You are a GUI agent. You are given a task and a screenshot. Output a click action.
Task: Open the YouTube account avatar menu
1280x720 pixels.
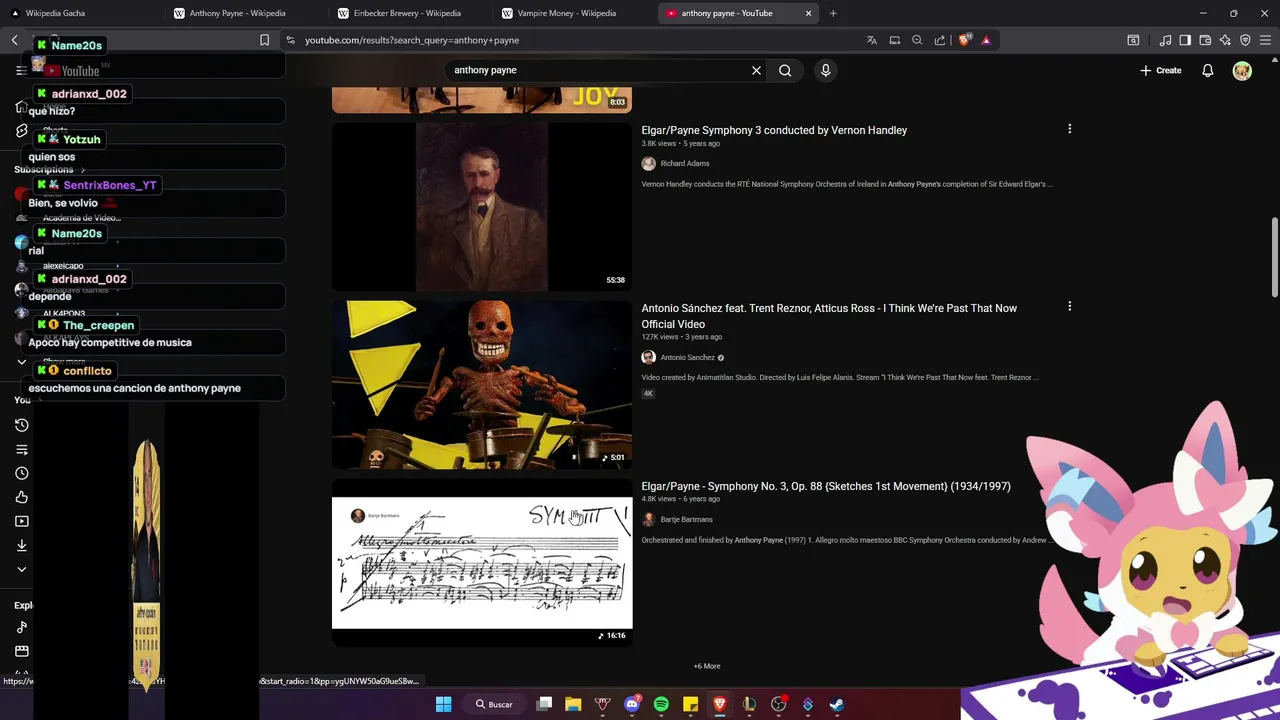click(1242, 70)
